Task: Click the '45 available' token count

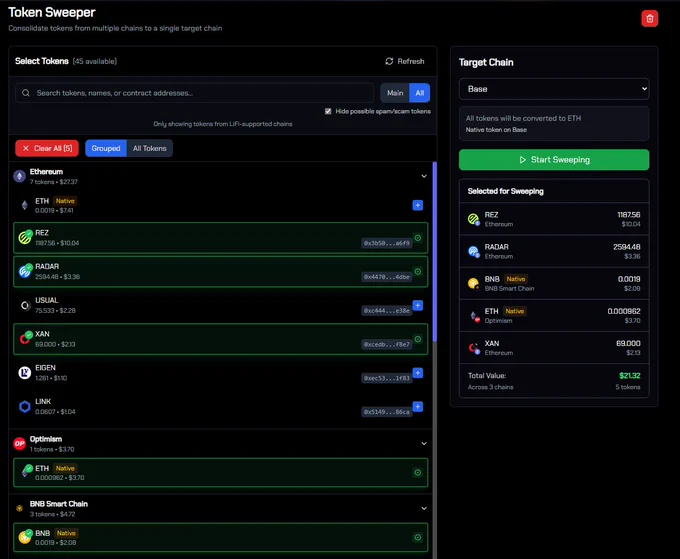Action: (95, 62)
